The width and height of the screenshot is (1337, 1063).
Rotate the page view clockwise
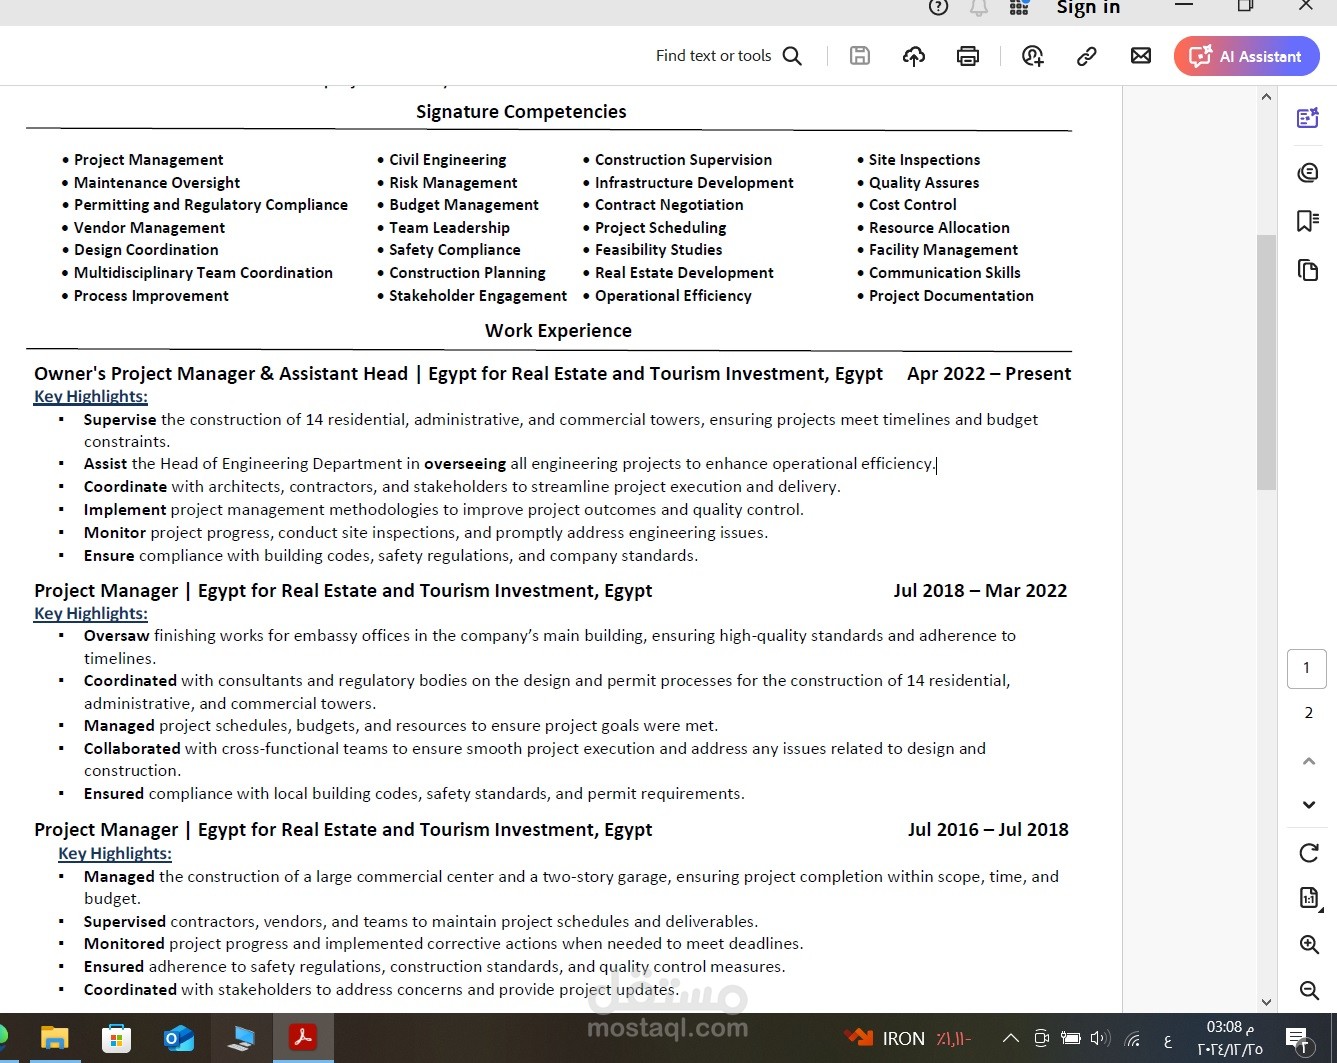pyautogui.click(x=1308, y=853)
